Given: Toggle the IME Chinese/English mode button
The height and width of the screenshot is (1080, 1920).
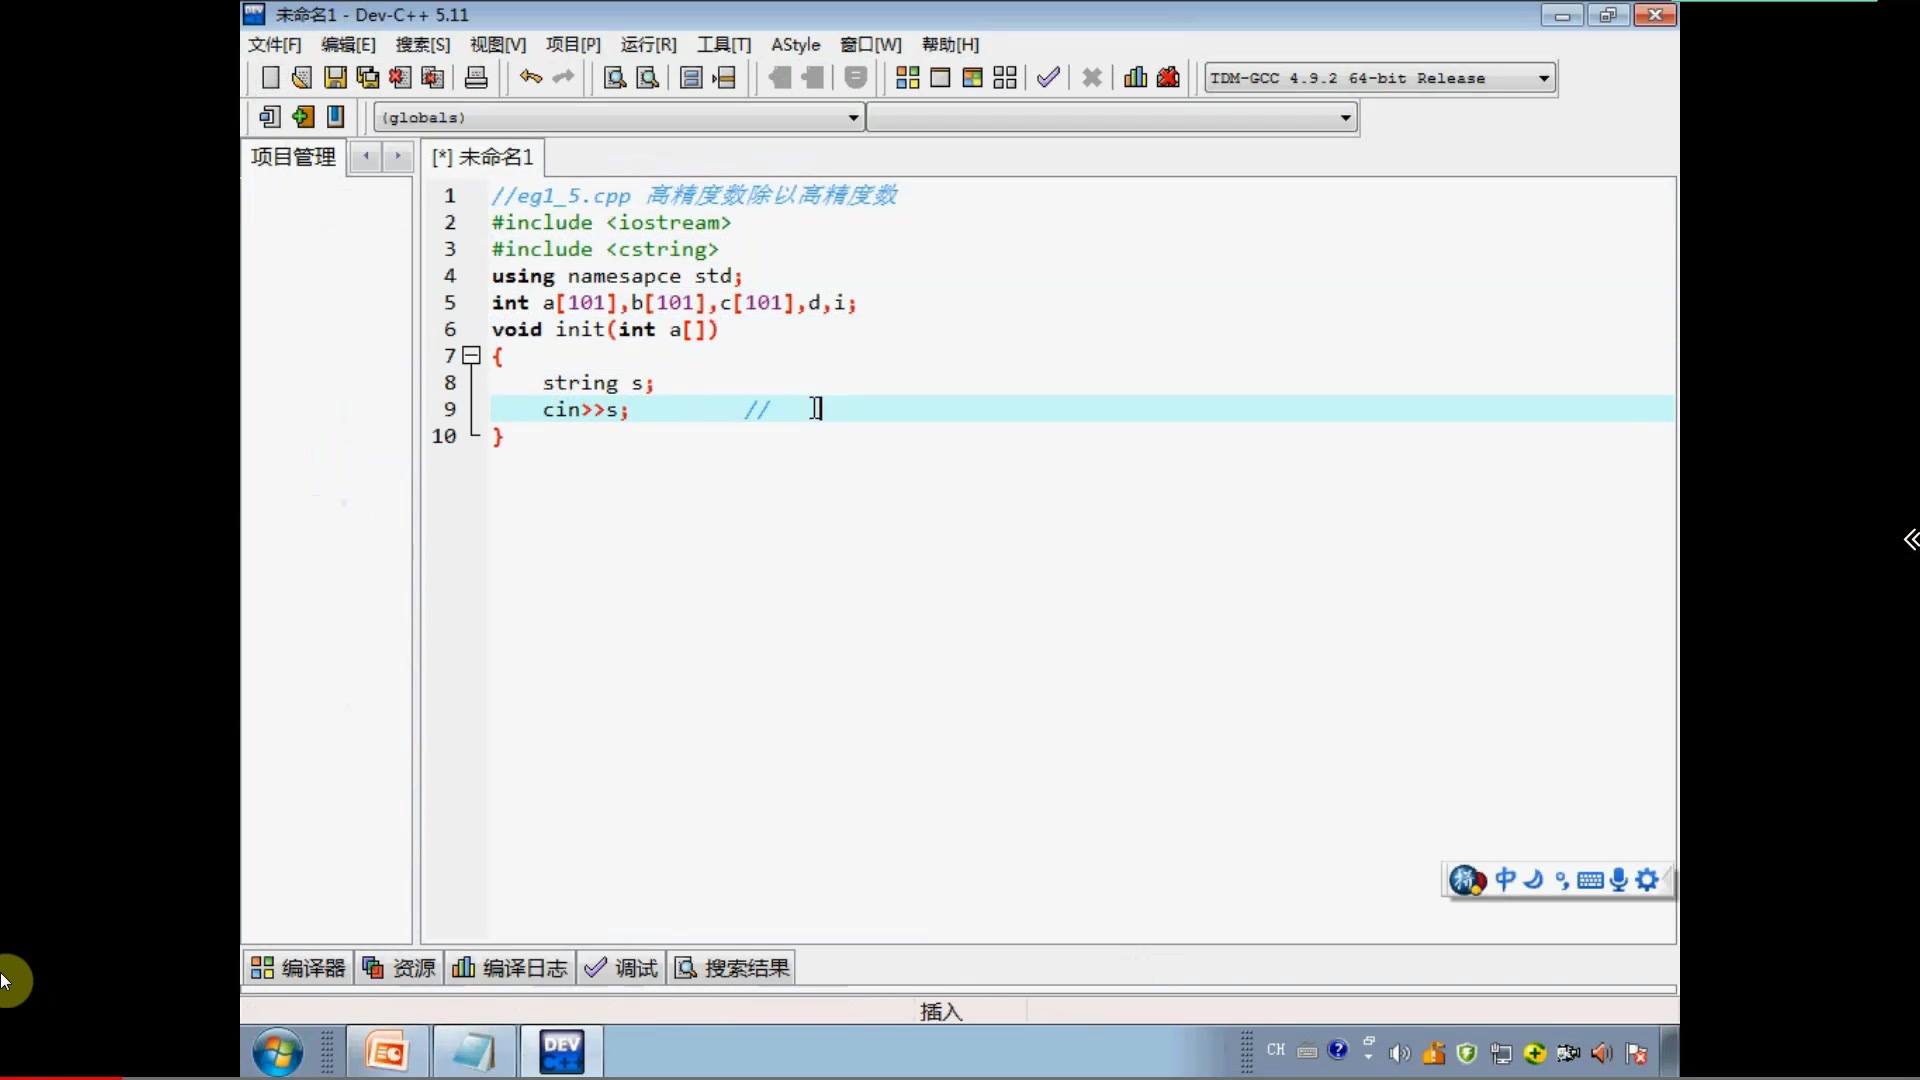Looking at the screenshot, I should 1505,880.
